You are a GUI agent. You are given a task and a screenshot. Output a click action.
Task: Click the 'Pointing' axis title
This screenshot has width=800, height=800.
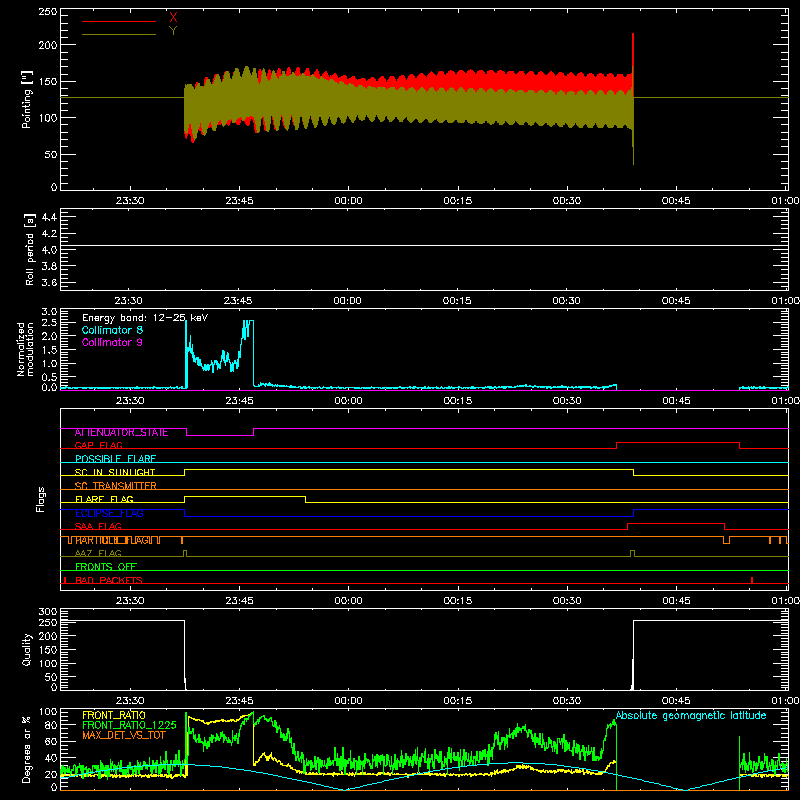27,99
